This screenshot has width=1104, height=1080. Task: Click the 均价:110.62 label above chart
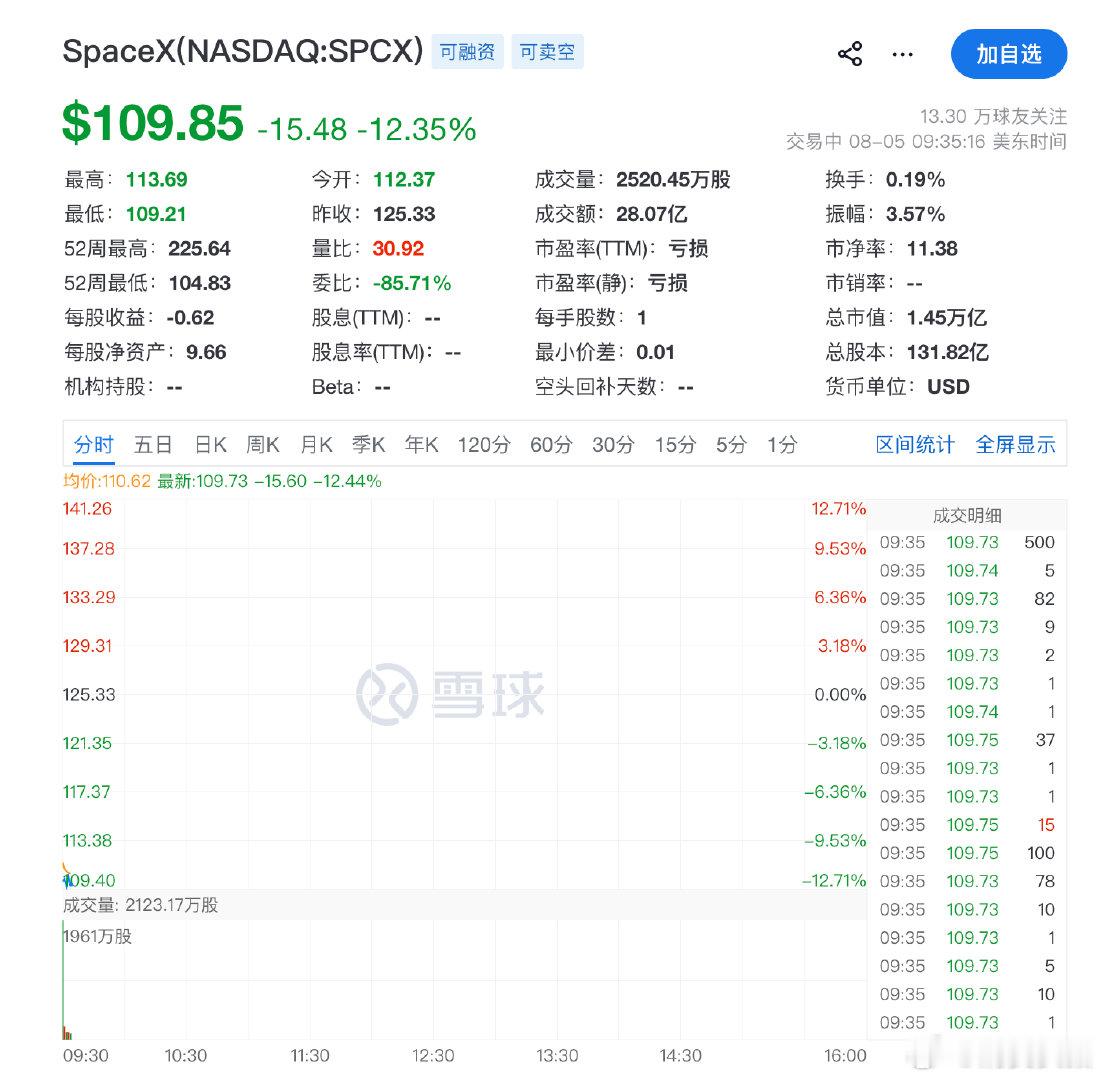click(x=107, y=481)
